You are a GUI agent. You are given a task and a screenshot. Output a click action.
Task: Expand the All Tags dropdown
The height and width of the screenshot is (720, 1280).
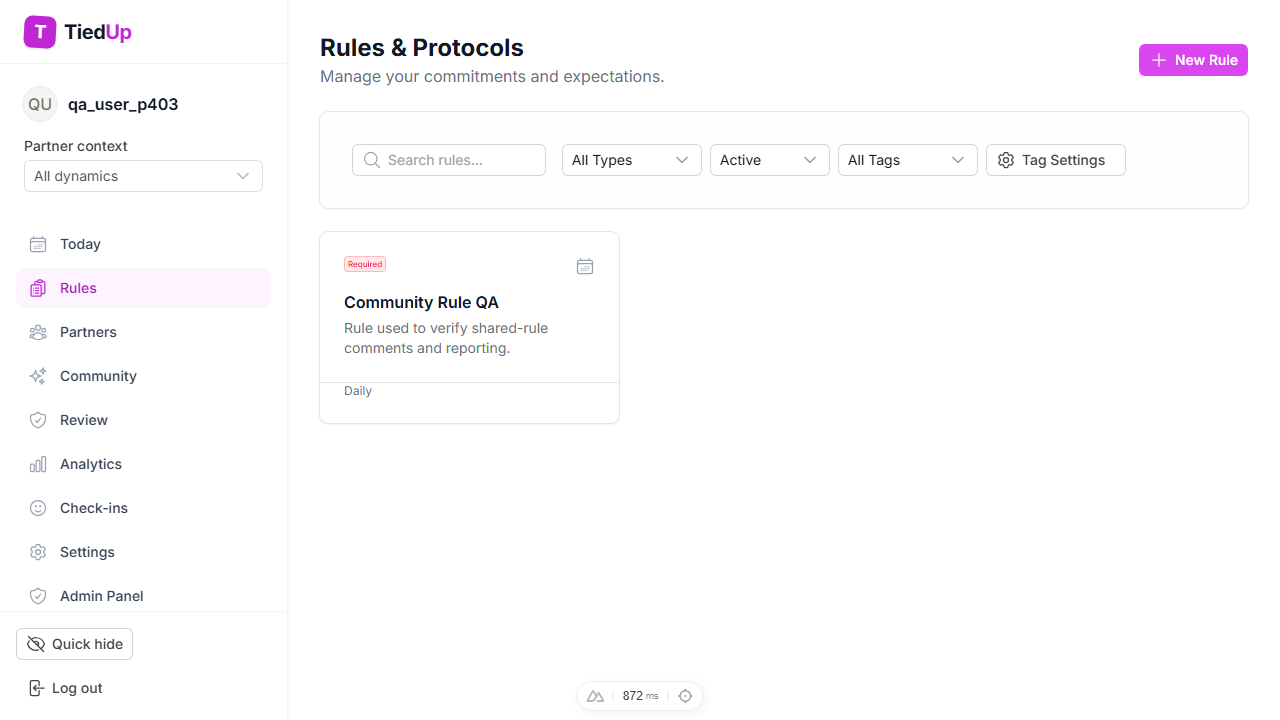(x=907, y=160)
